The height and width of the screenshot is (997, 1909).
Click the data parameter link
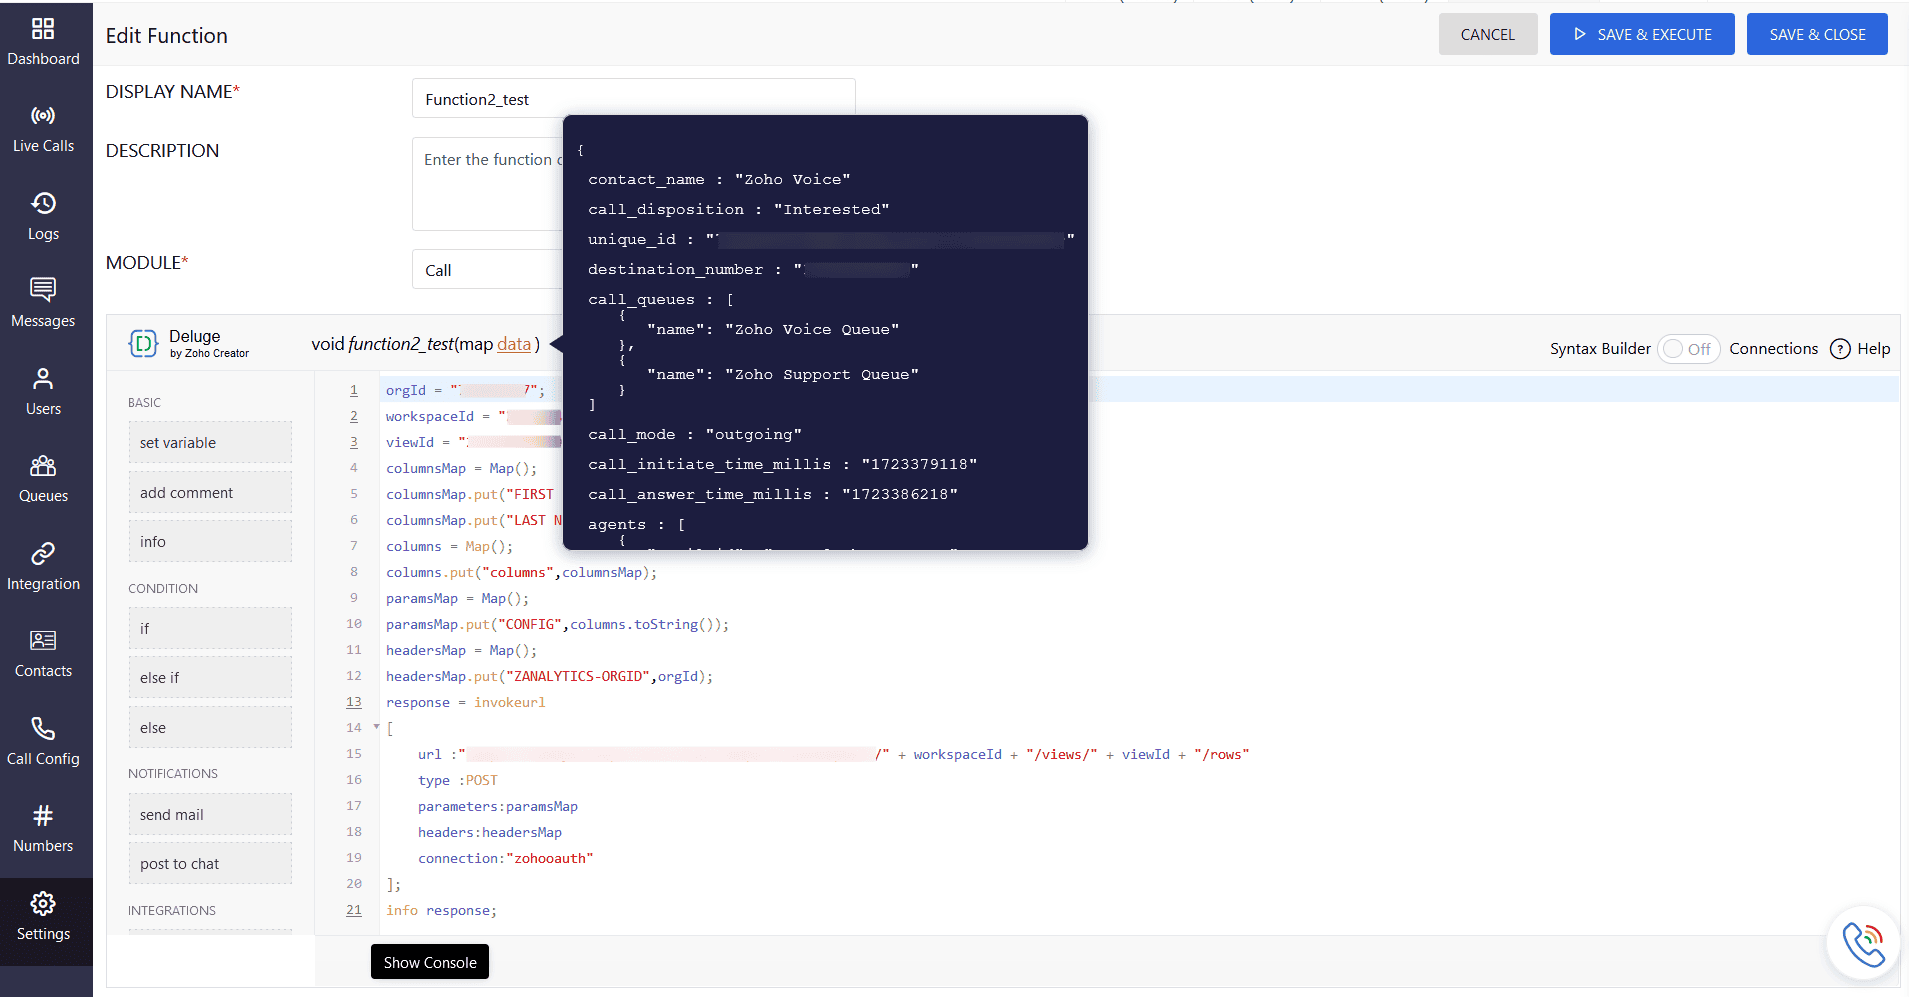pos(514,344)
